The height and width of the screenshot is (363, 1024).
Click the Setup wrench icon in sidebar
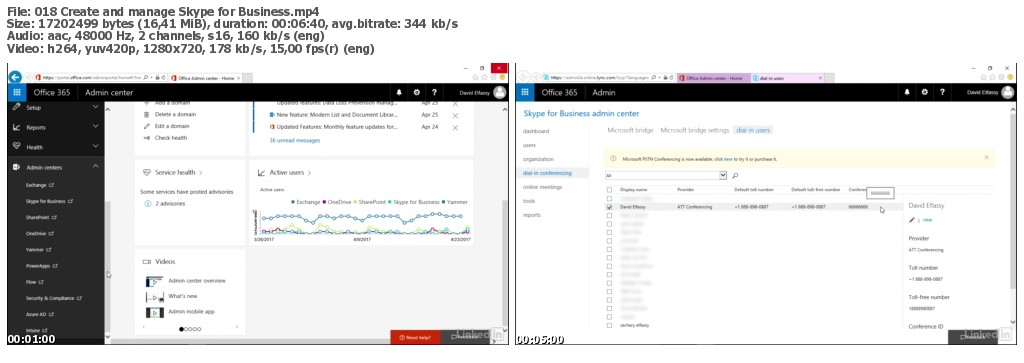click(16, 106)
